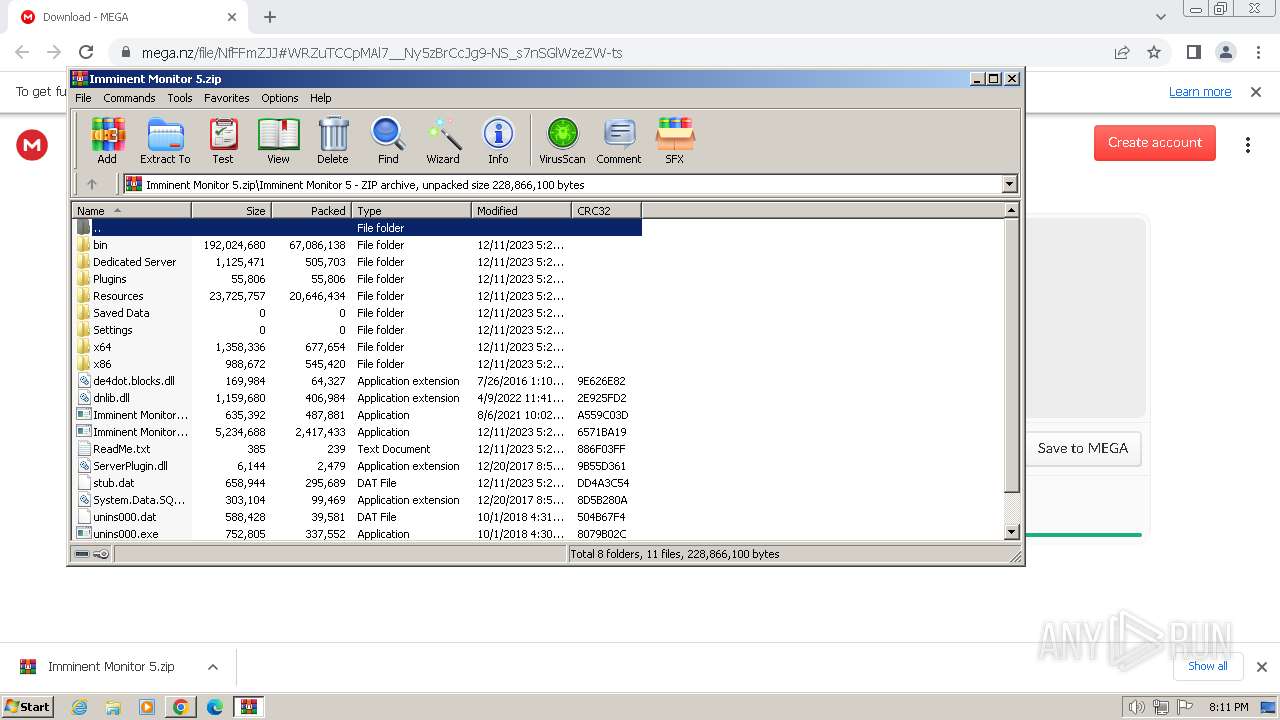Open the File menu in WinRAR

(83, 98)
